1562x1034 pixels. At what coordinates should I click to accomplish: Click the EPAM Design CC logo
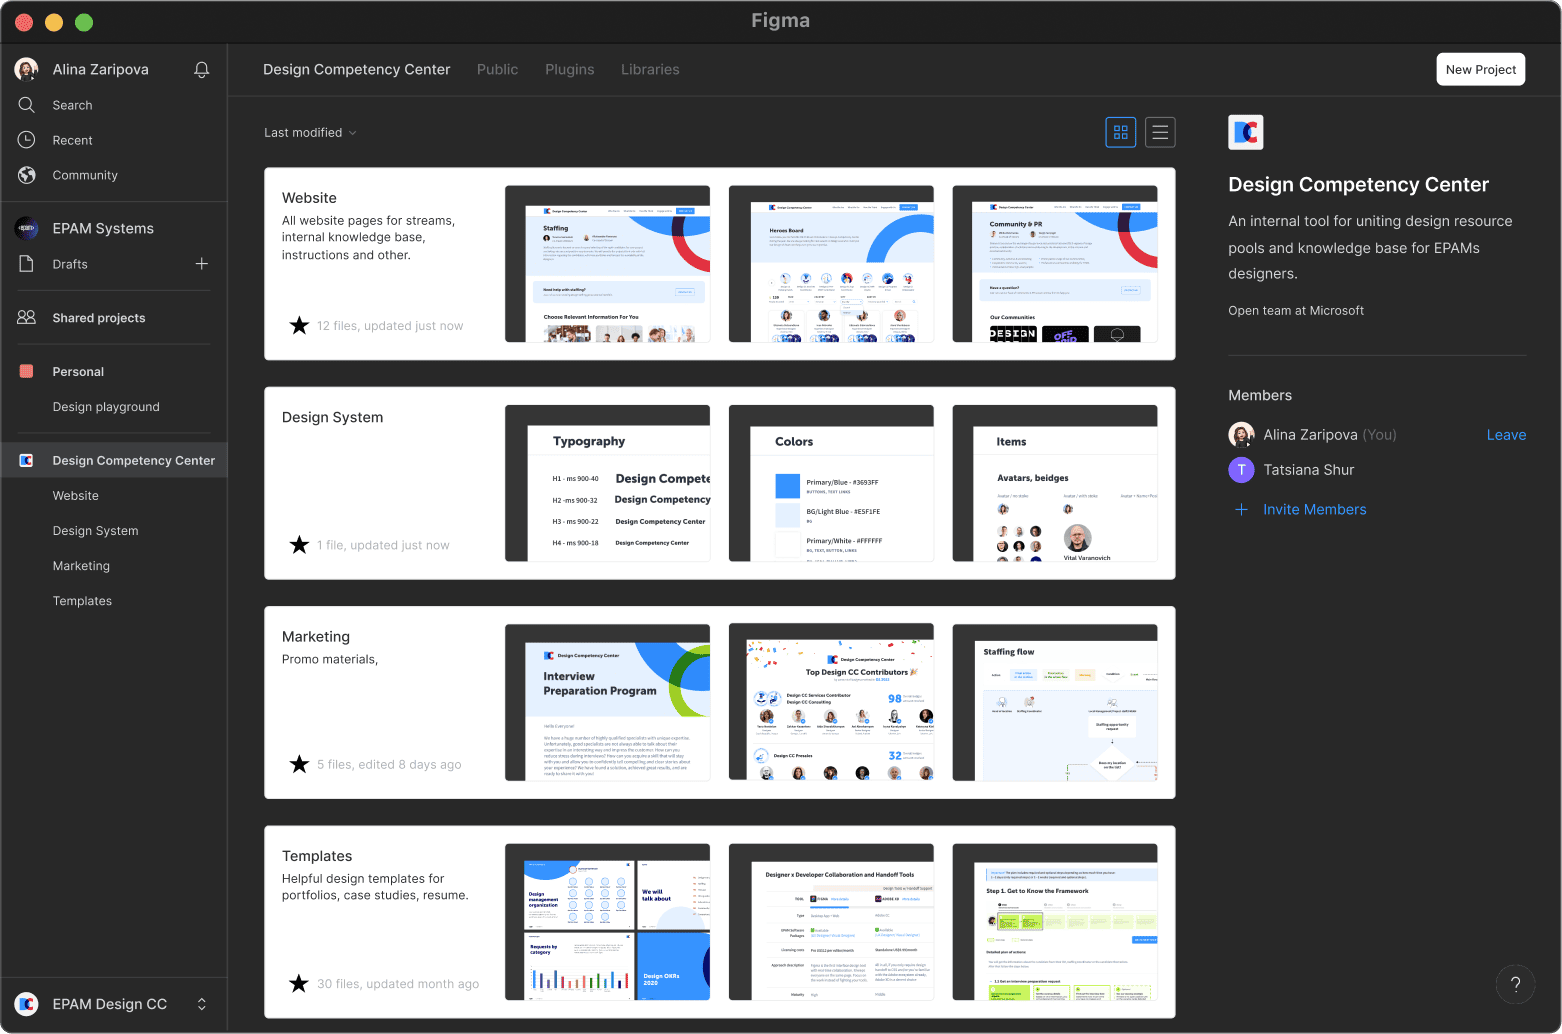pyautogui.click(x=27, y=1004)
